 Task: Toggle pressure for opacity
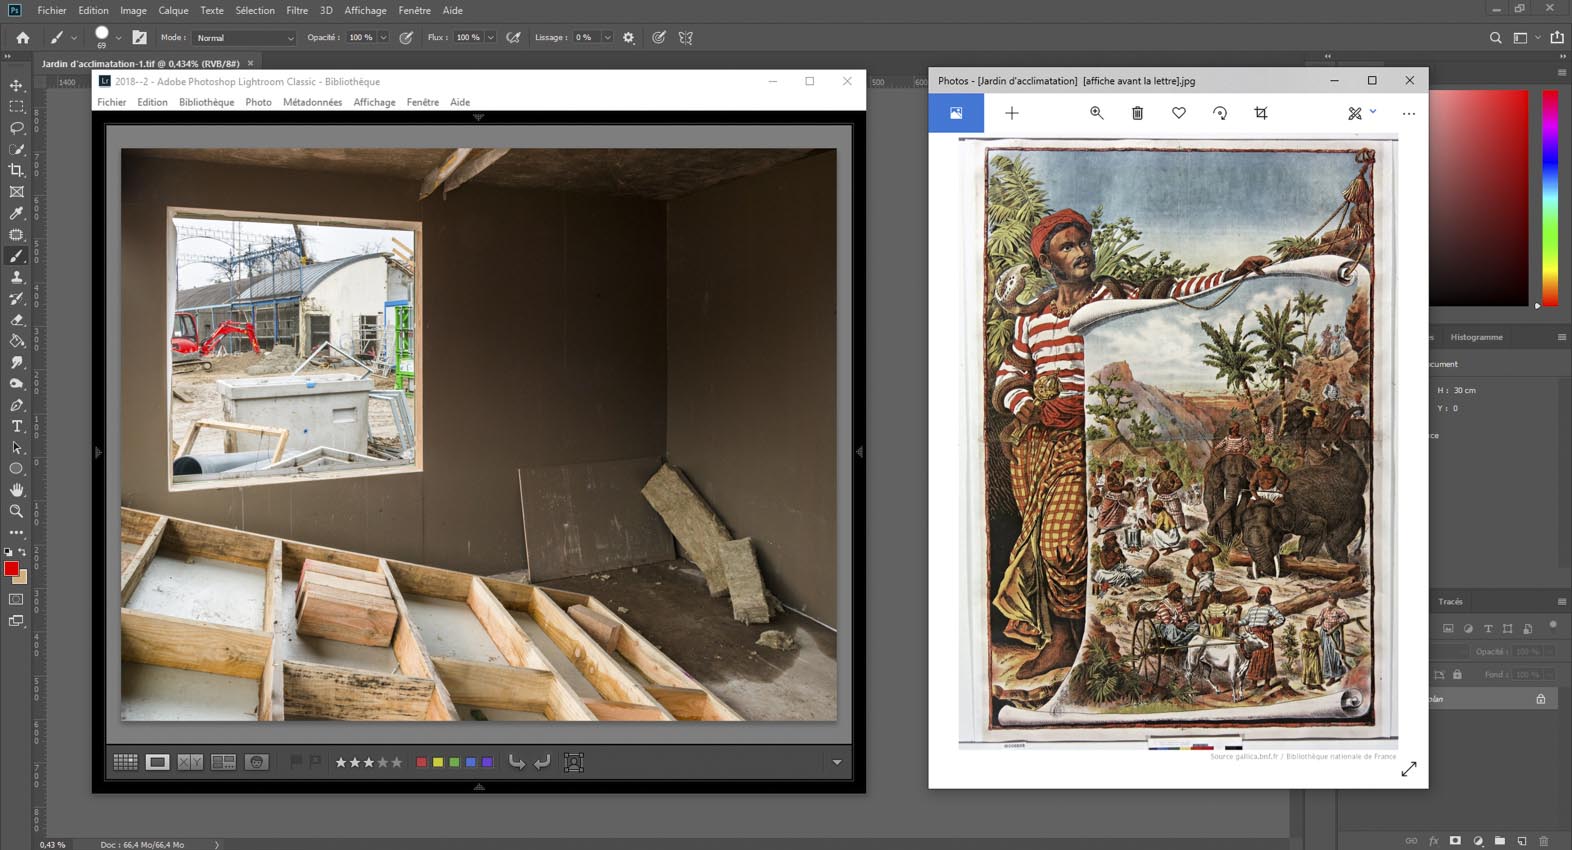(406, 37)
